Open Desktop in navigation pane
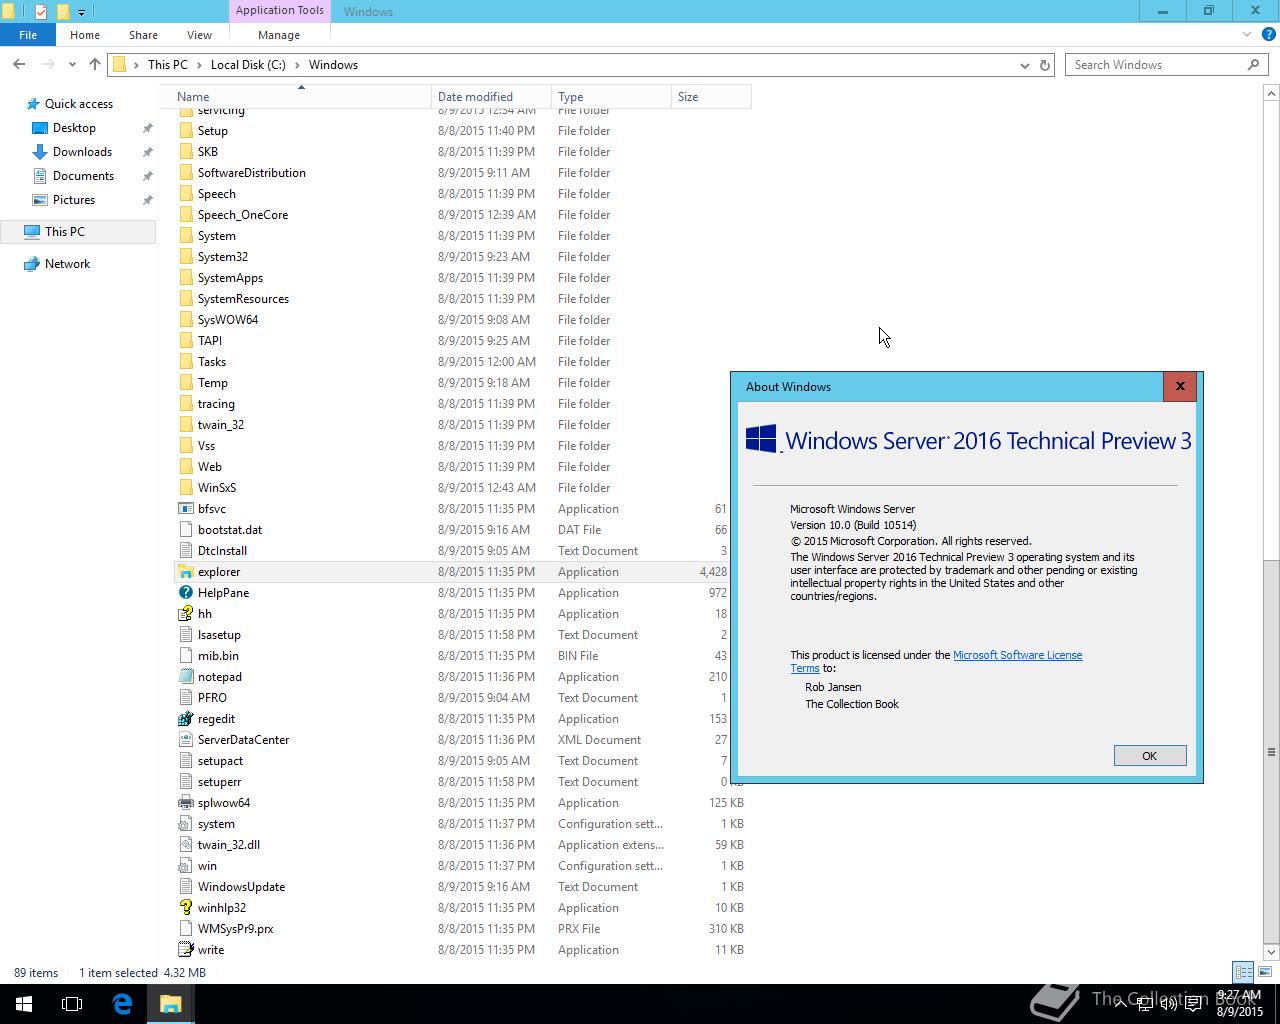Viewport: 1280px width, 1024px height. pos(74,128)
